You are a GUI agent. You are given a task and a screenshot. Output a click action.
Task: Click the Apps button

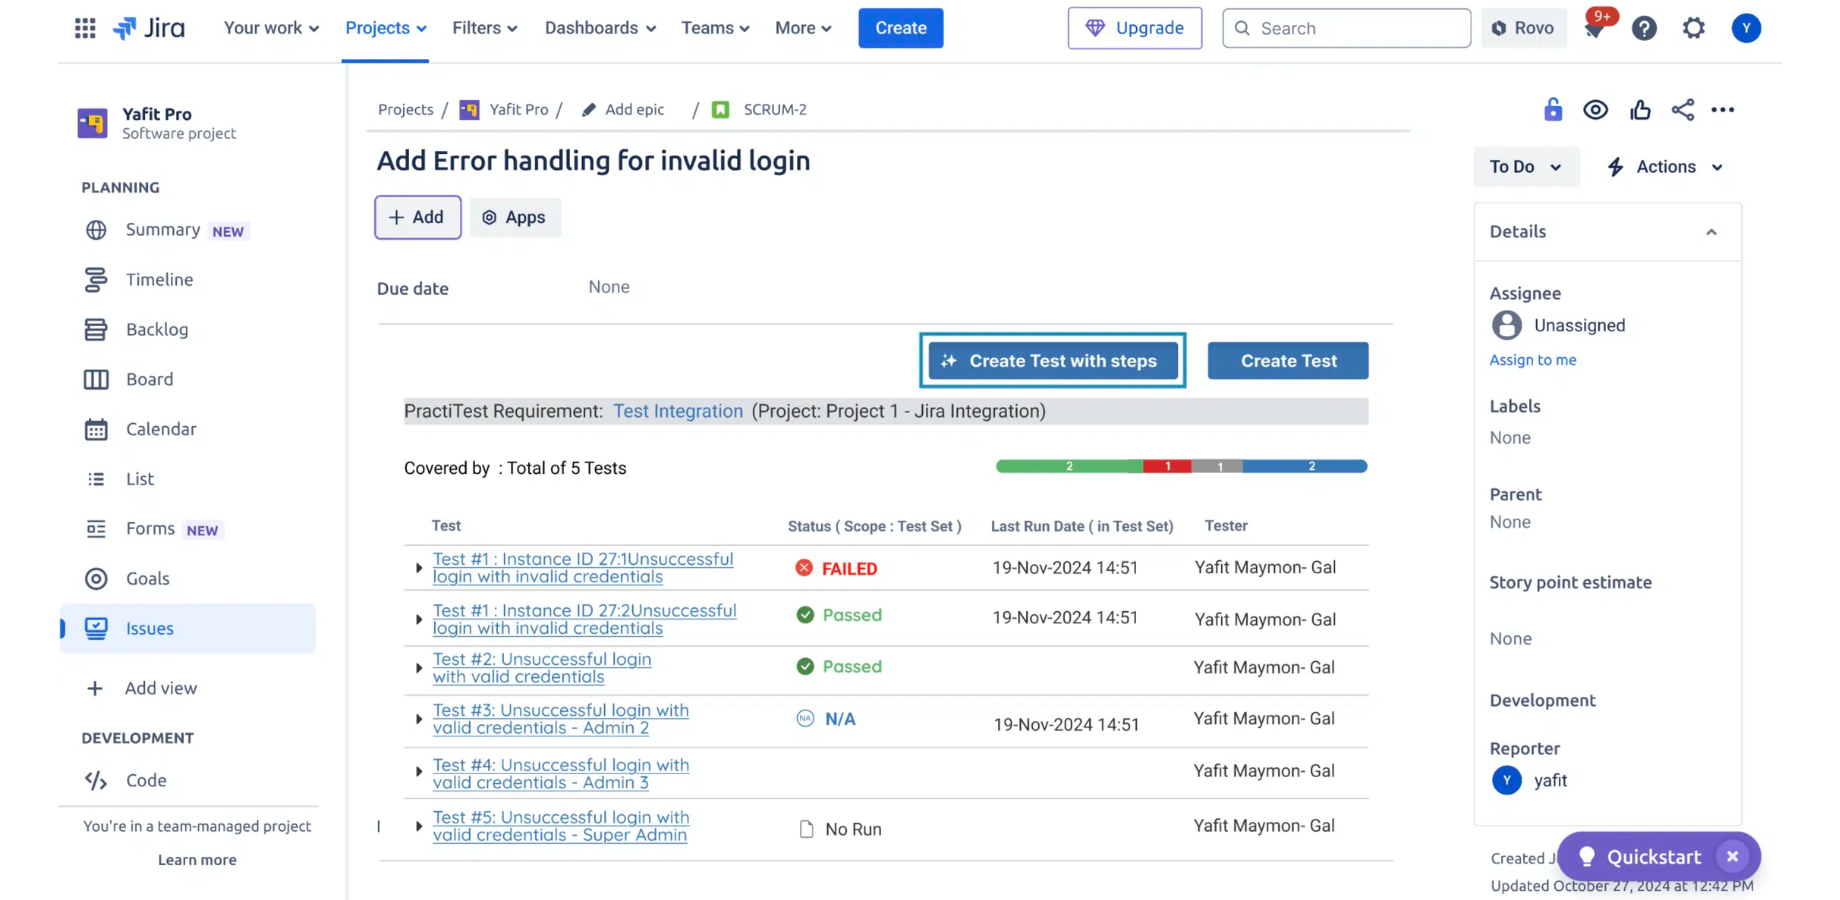coord(514,217)
